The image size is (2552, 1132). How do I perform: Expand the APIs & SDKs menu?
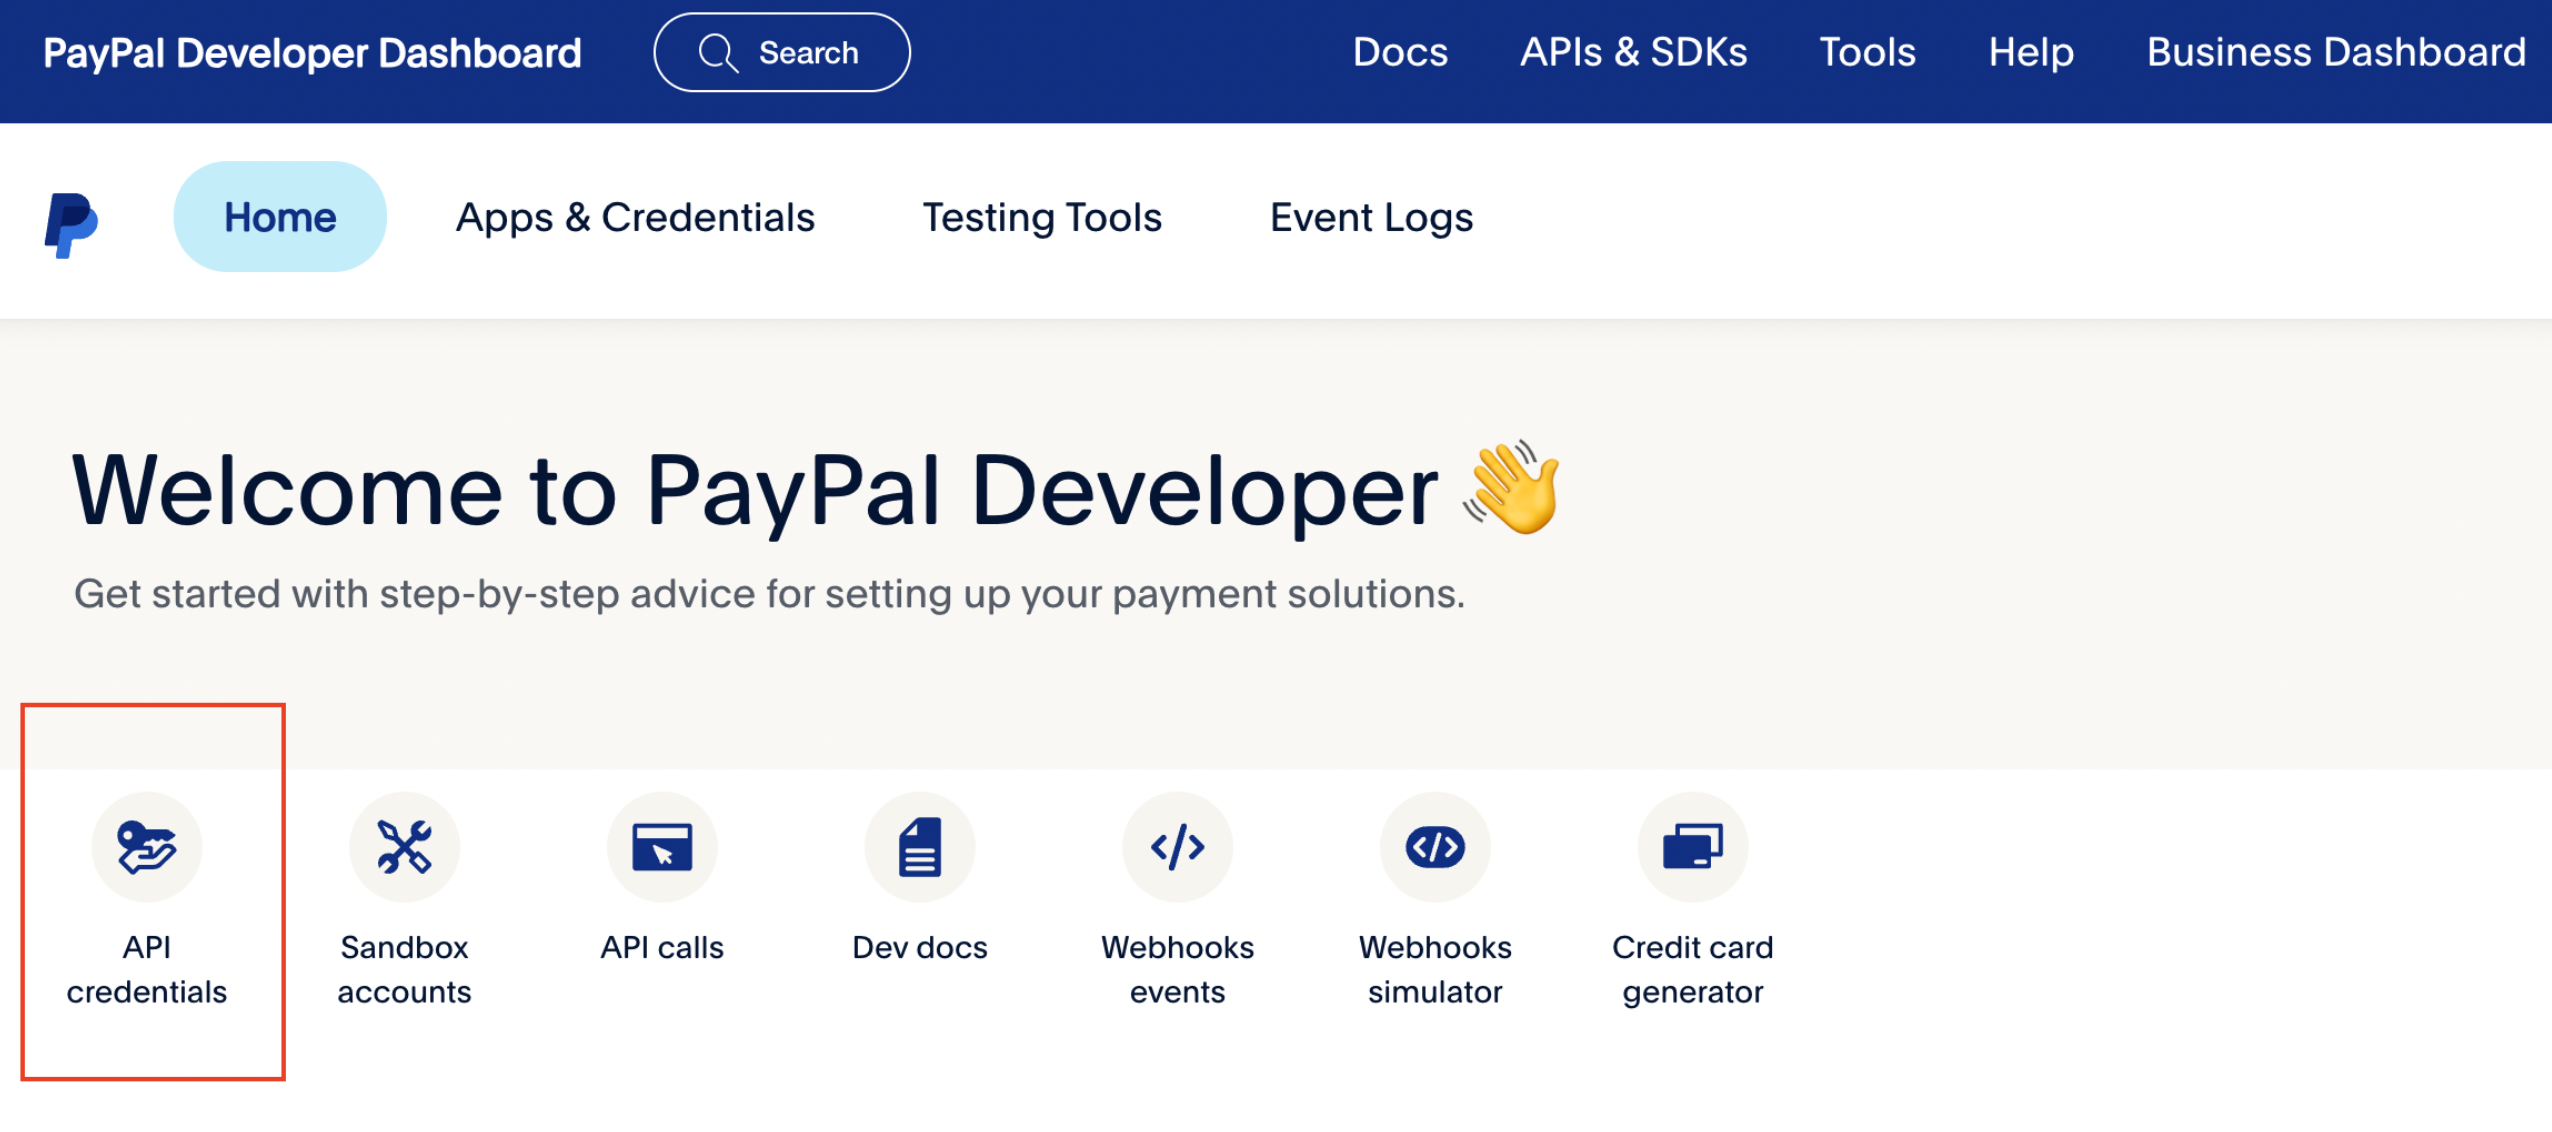click(1633, 52)
